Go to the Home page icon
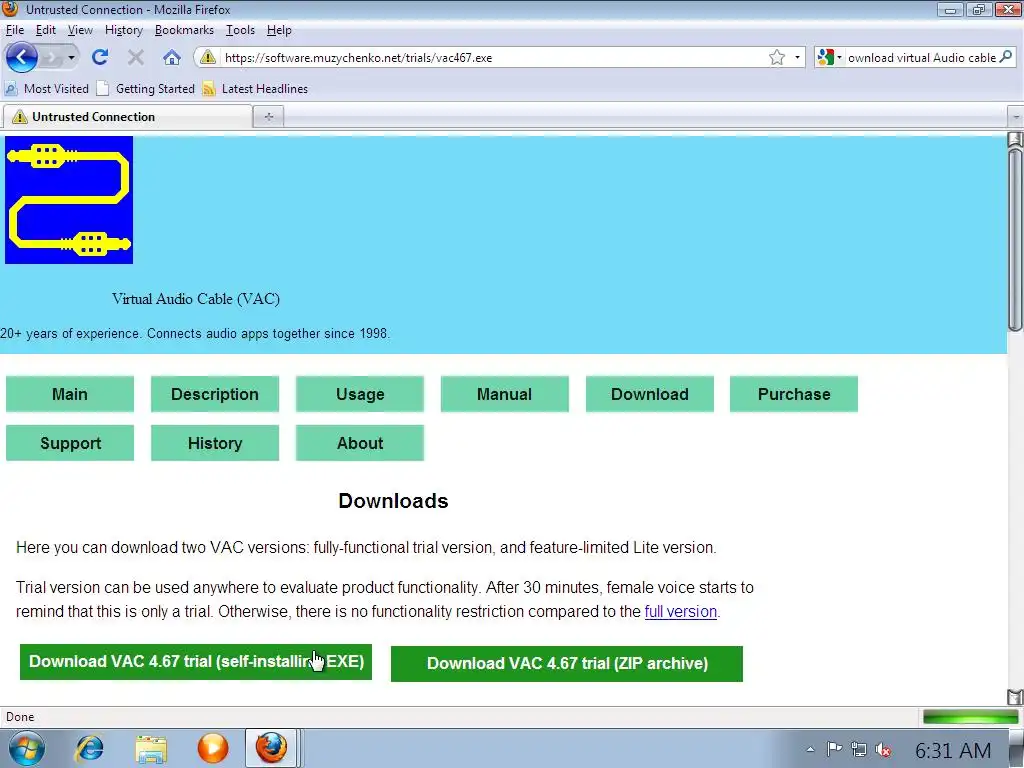The width and height of the screenshot is (1024, 768). click(172, 57)
